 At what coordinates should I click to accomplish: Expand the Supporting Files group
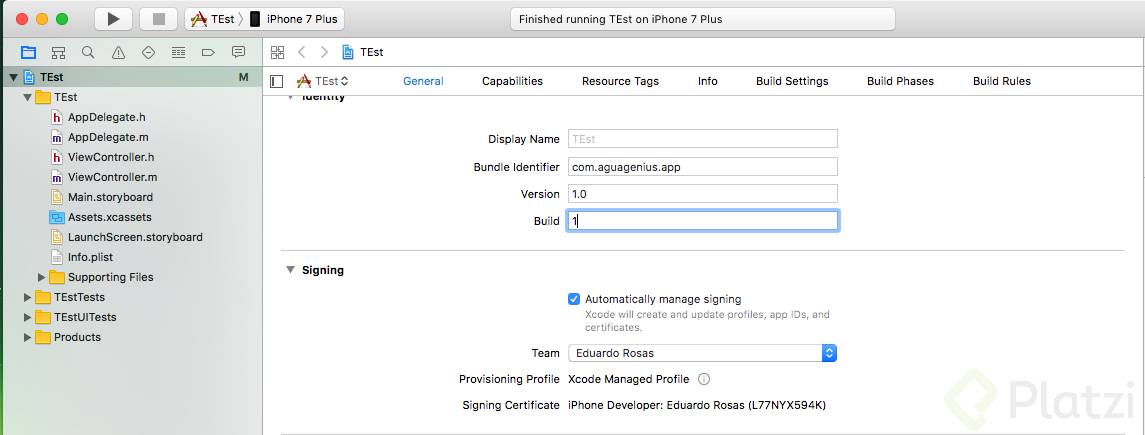42,277
